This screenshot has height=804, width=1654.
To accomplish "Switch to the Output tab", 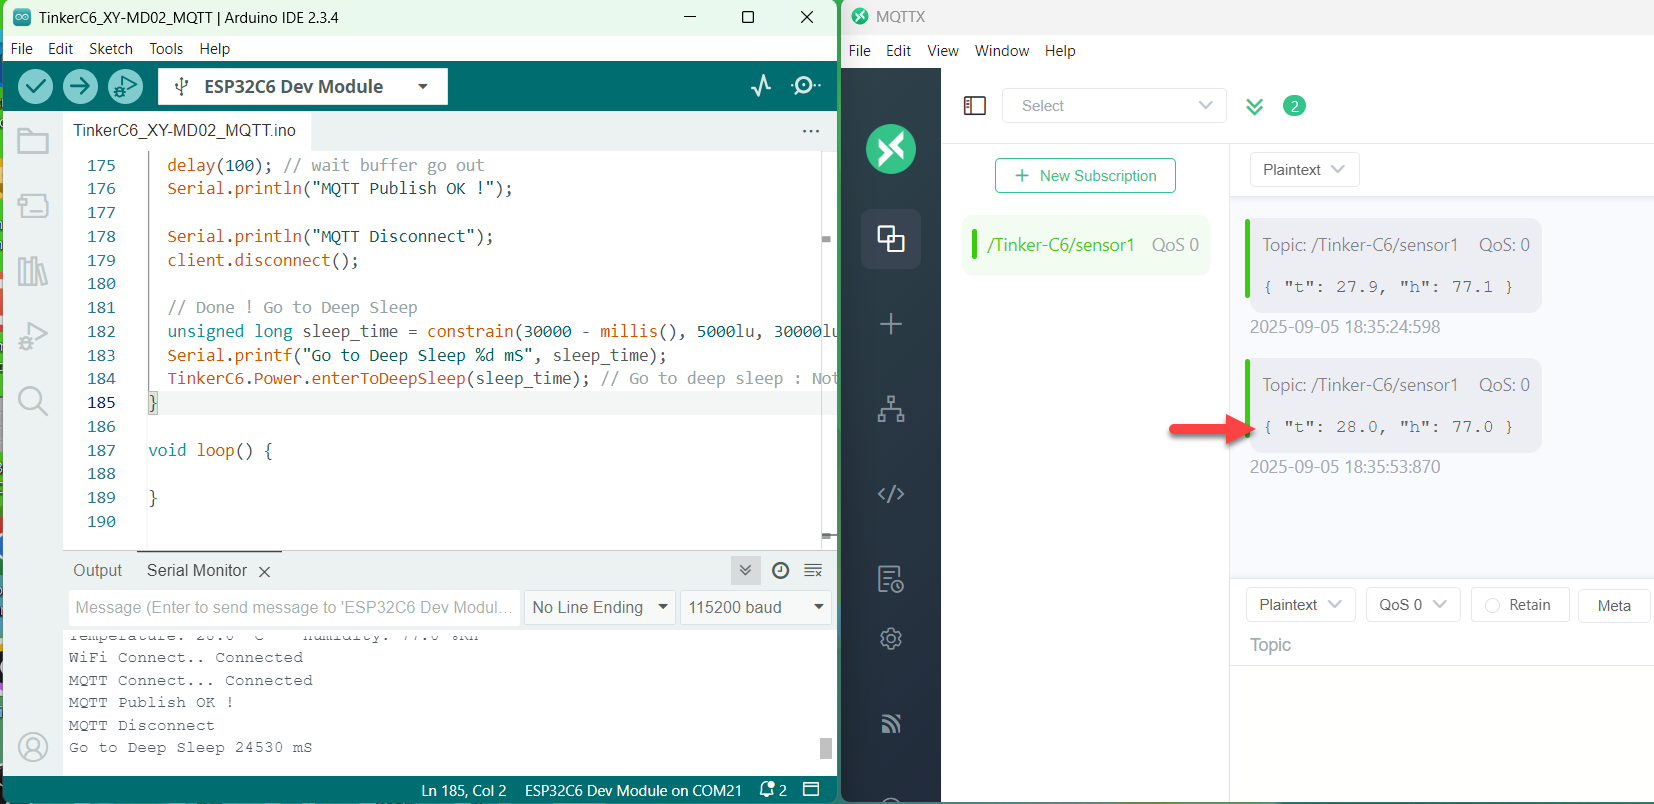I will pyautogui.click(x=97, y=570).
